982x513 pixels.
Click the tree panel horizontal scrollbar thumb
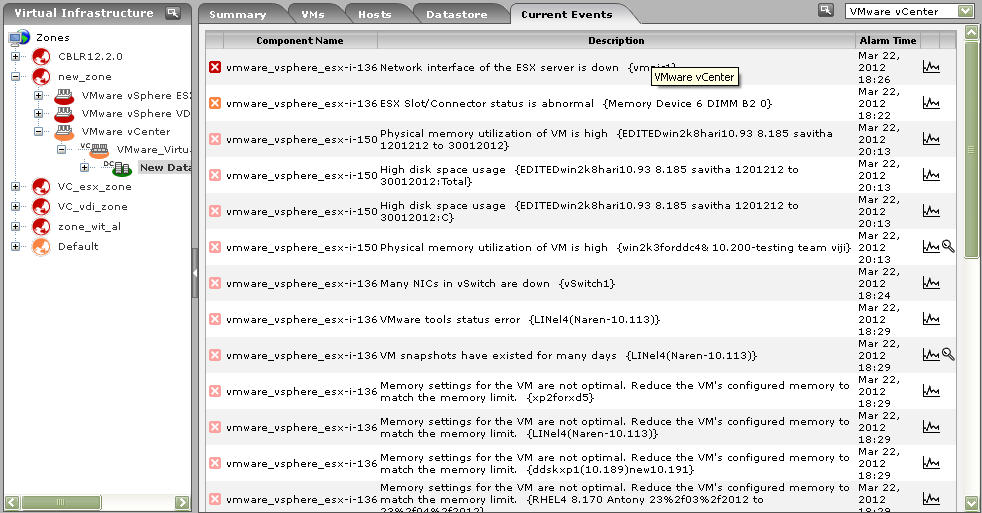pyautogui.click(x=61, y=502)
